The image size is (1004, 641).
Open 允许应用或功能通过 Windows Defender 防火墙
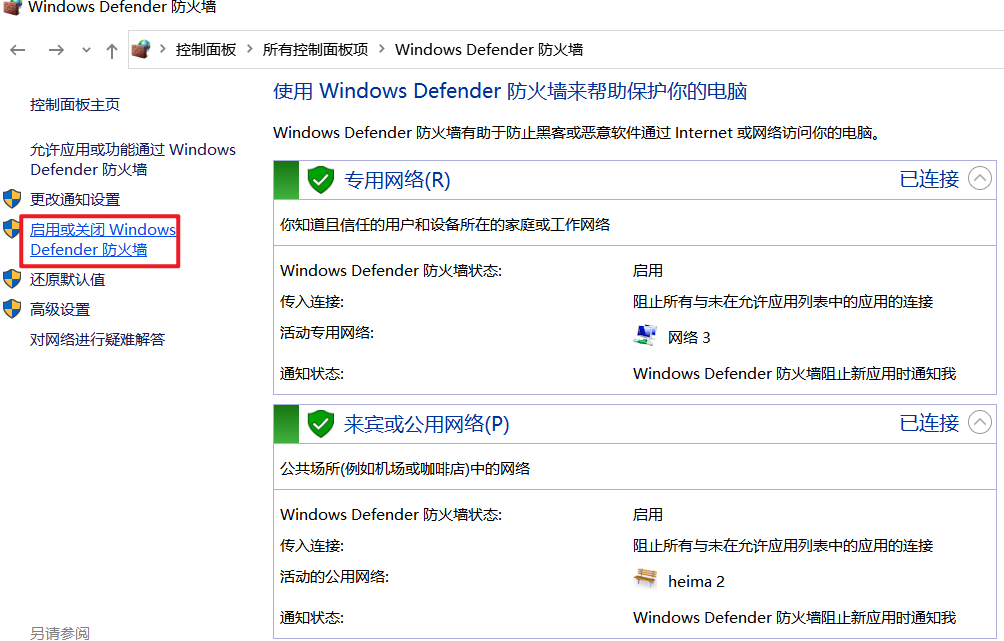click(x=133, y=159)
